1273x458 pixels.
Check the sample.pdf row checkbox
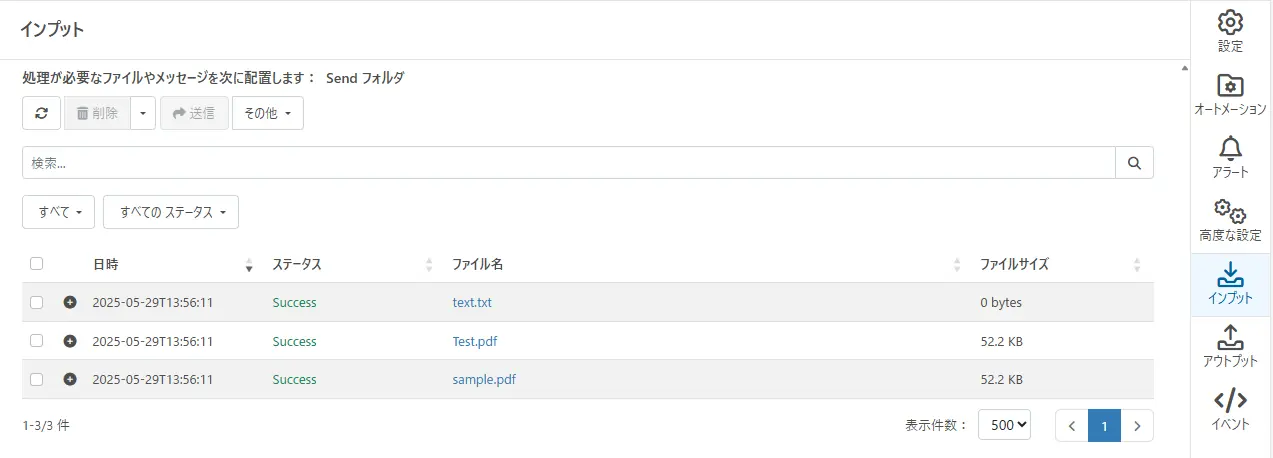tap(37, 379)
